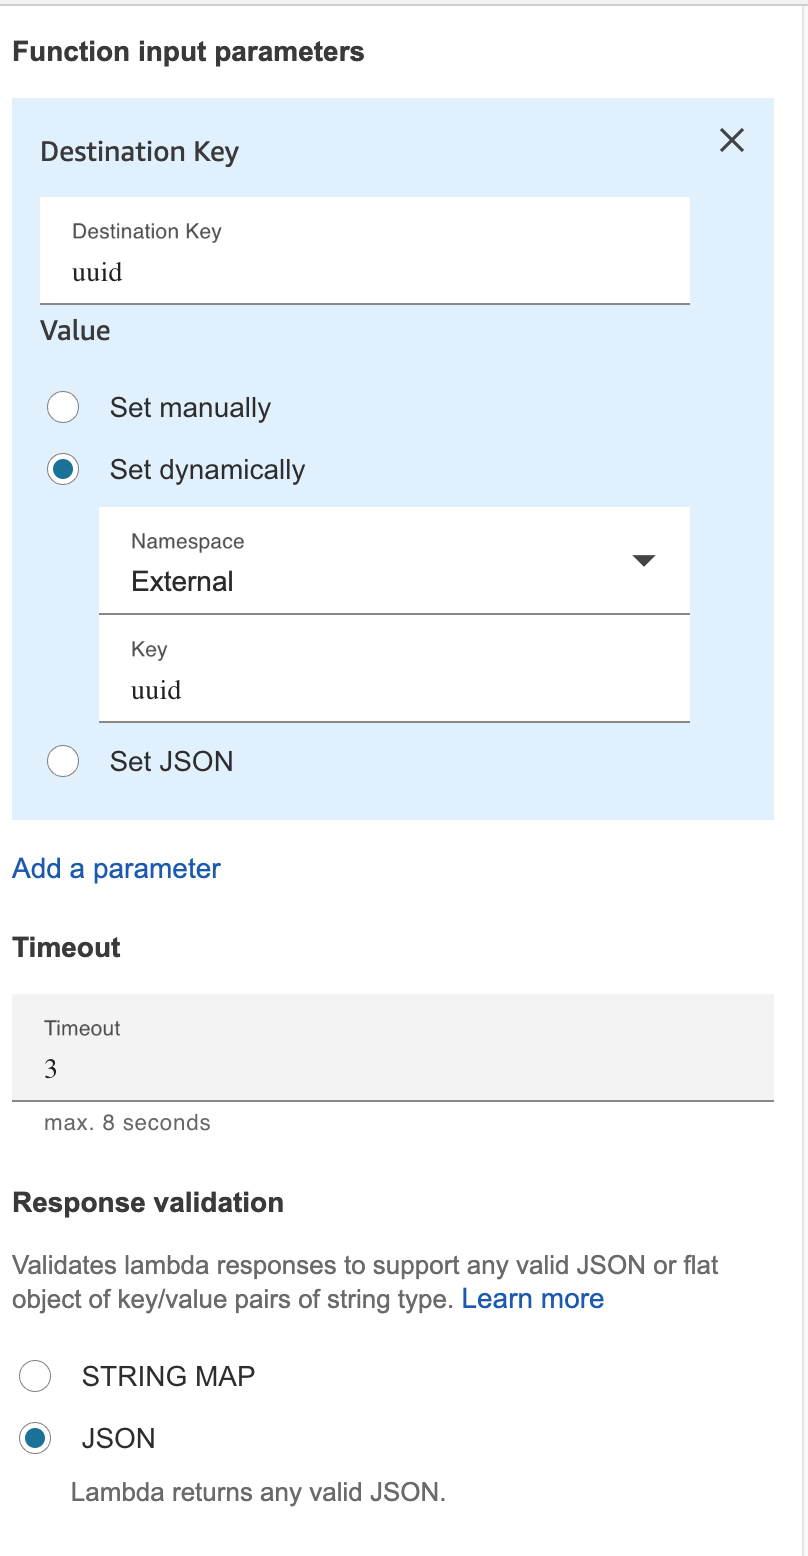Click the Add a parameter link
808x1556 pixels.
point(116,868)
